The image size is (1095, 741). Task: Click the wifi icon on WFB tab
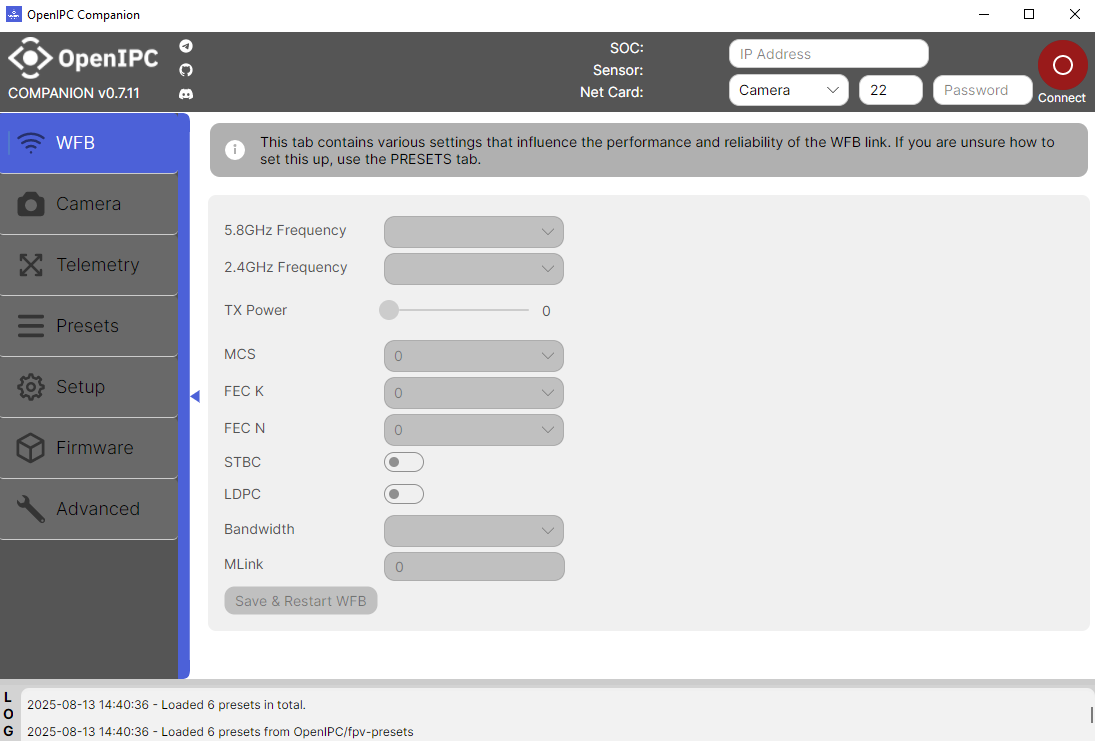click(31, 142)
